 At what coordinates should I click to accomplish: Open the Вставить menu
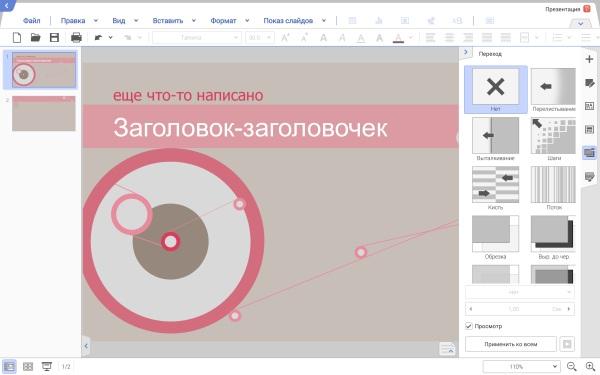(x=168, y=21)
